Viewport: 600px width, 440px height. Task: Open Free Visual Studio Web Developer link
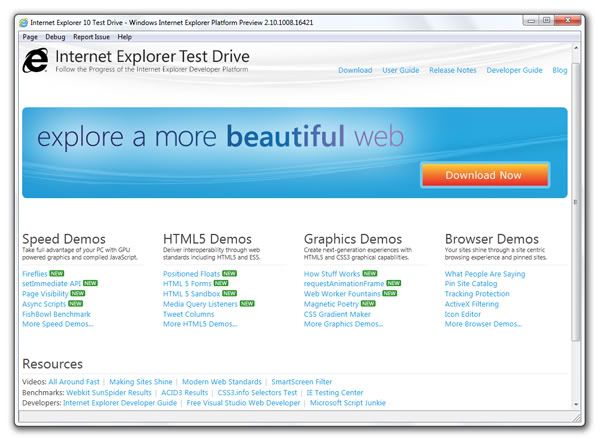coord(243,403)
